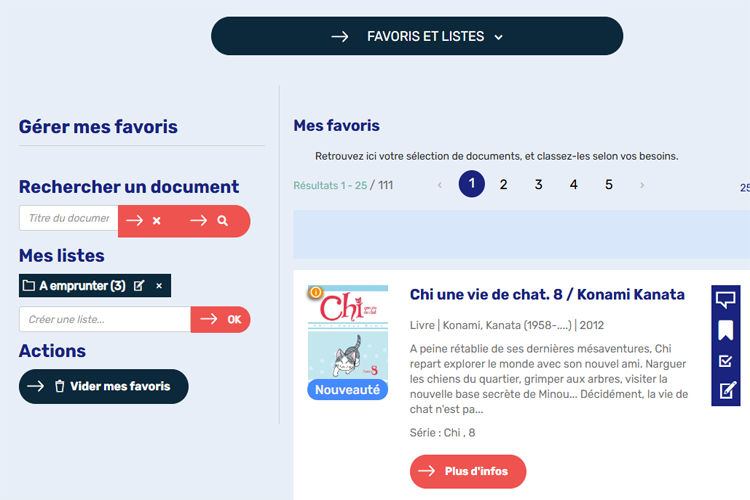This screenshot has height=500, width=750.
Task: Click the edit note icon for Chi
Action: point(726,390)
